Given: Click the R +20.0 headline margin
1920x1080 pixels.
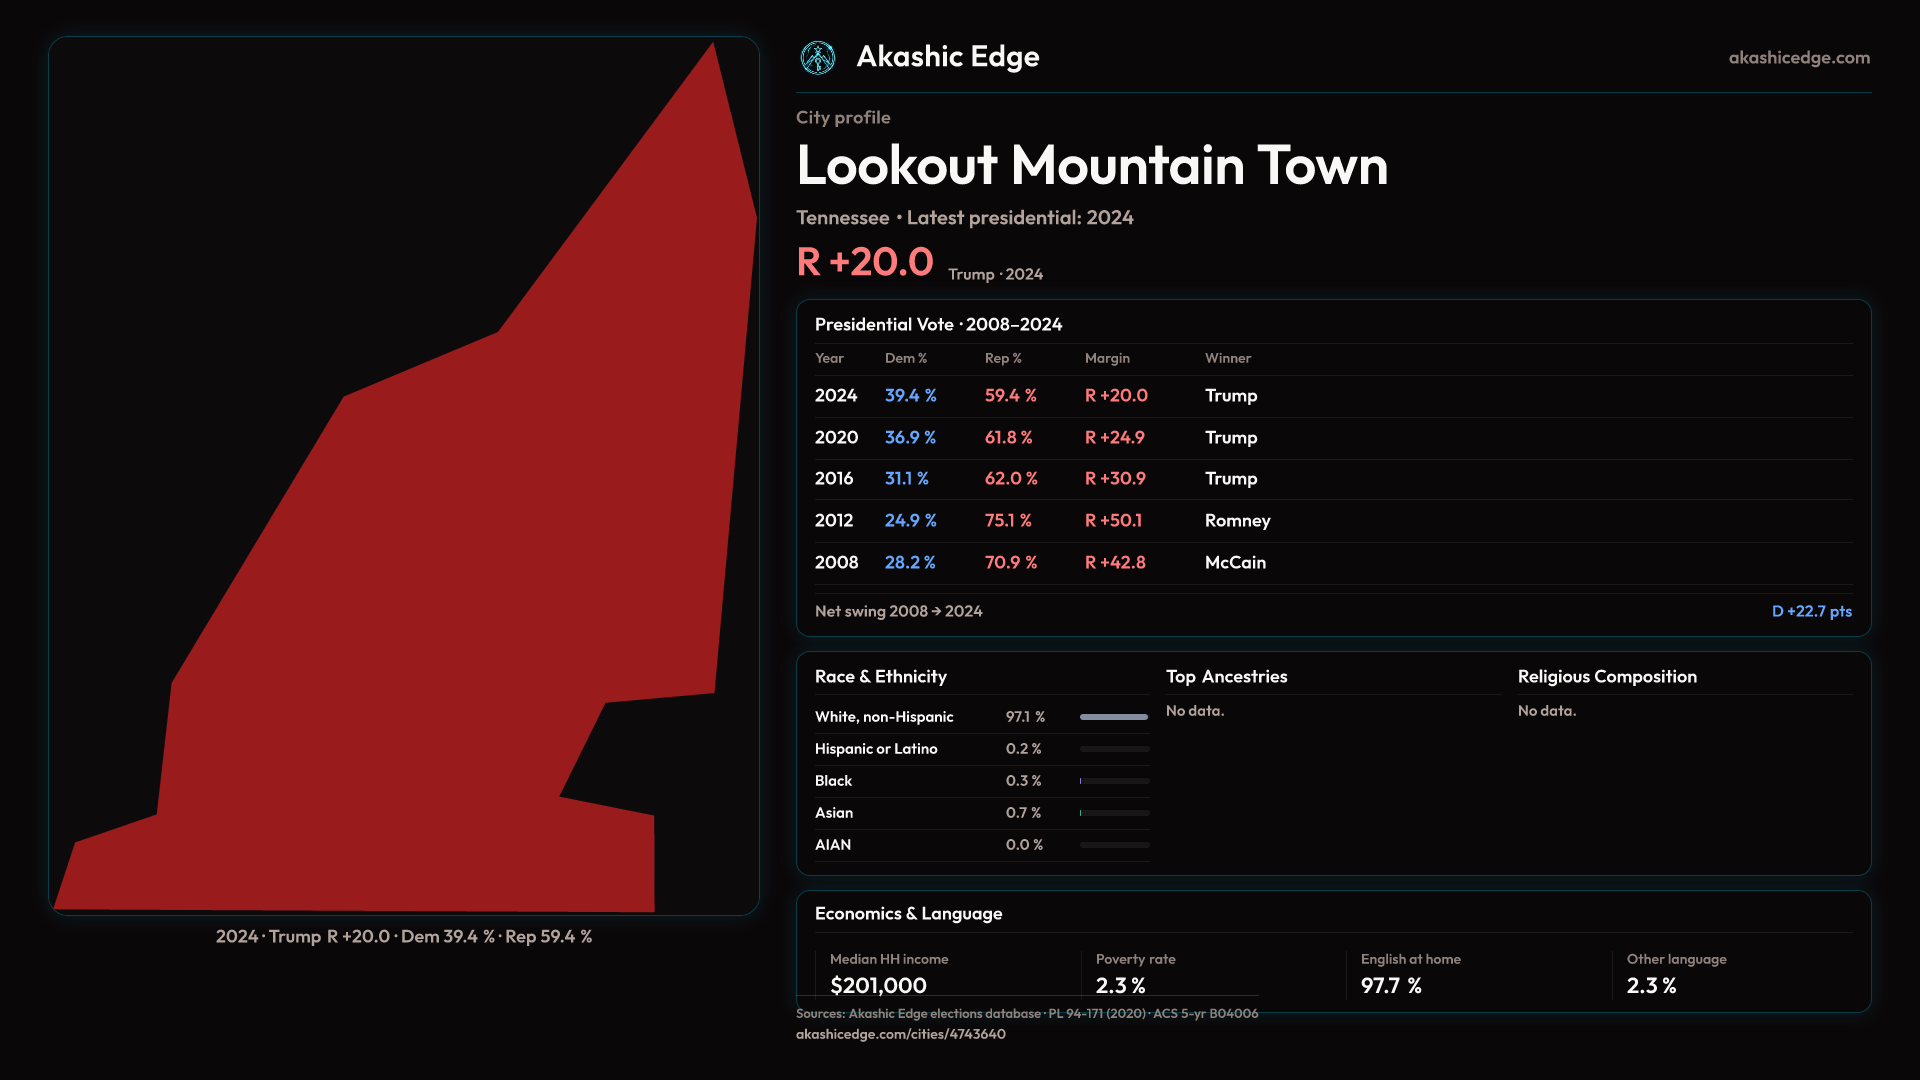Looking at the screenshot, I should 865,262.
